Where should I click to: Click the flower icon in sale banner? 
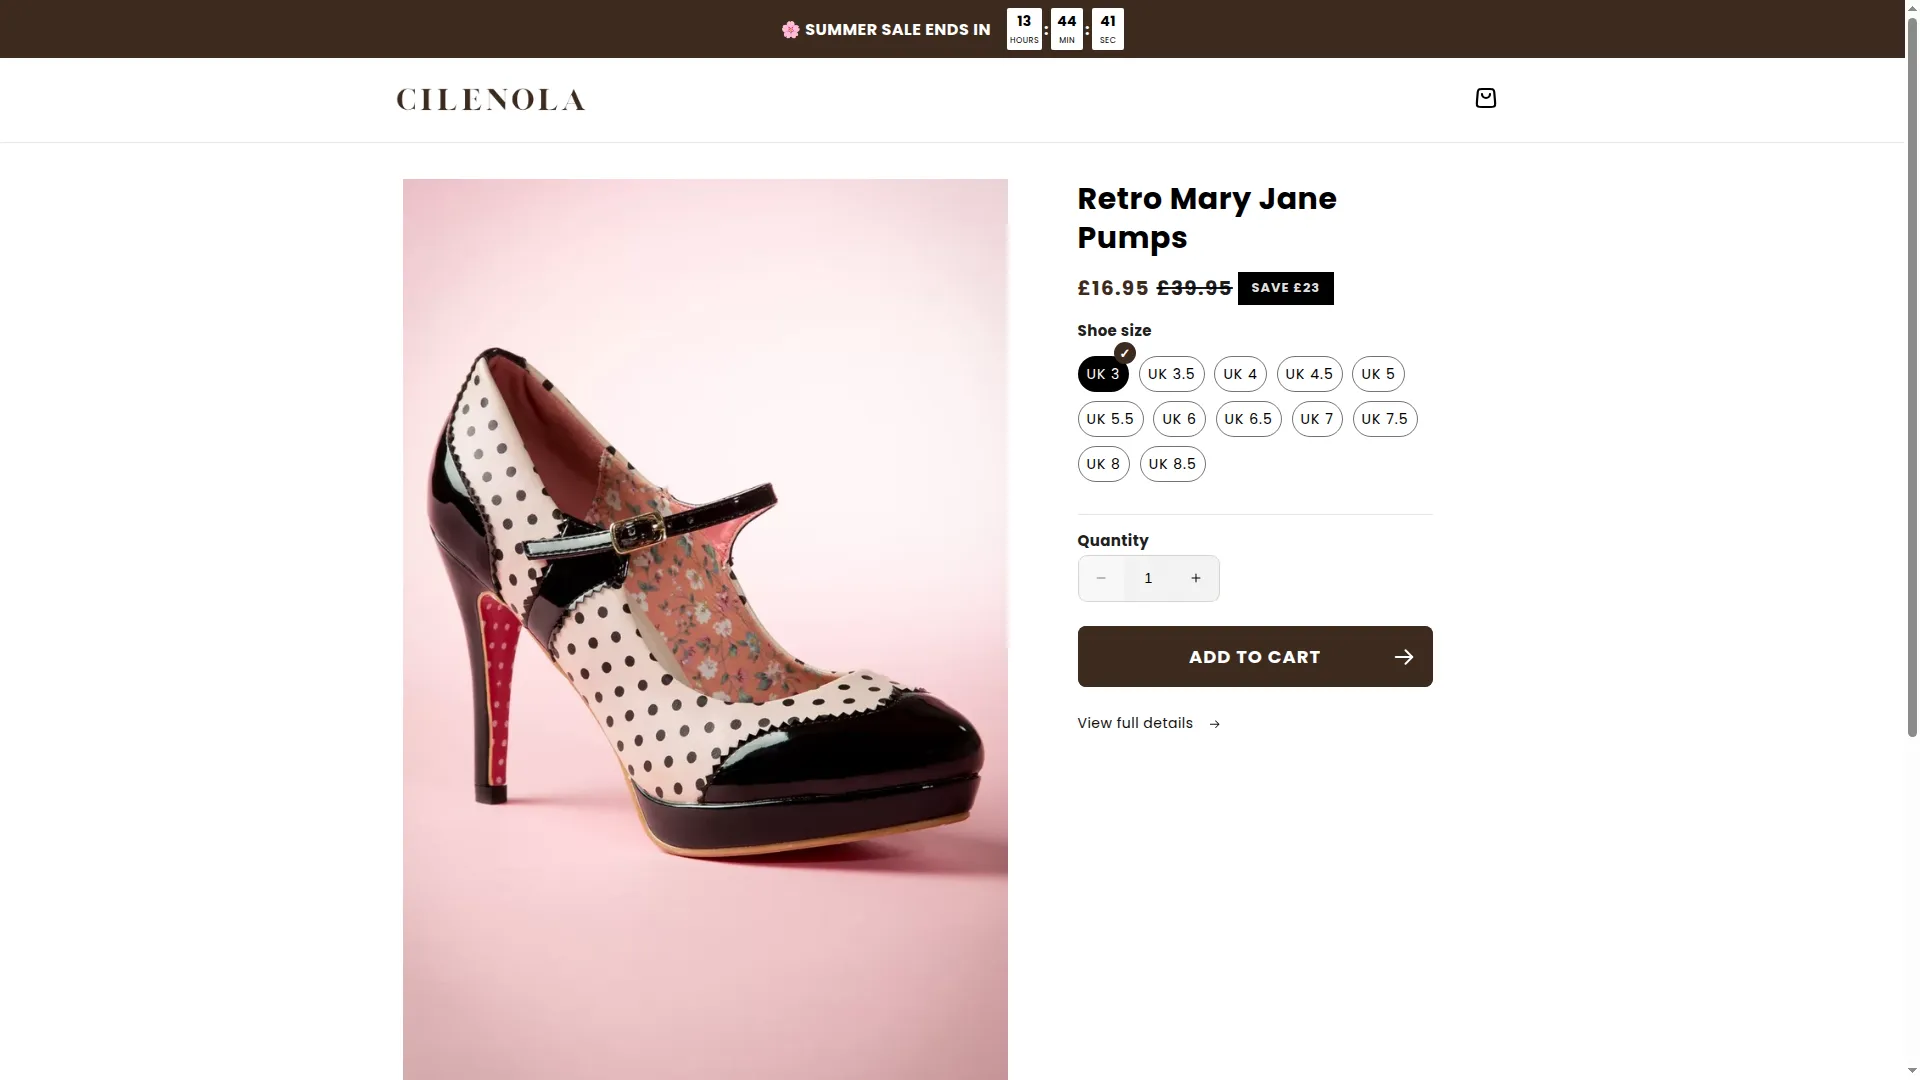click(x=790, y=30)
